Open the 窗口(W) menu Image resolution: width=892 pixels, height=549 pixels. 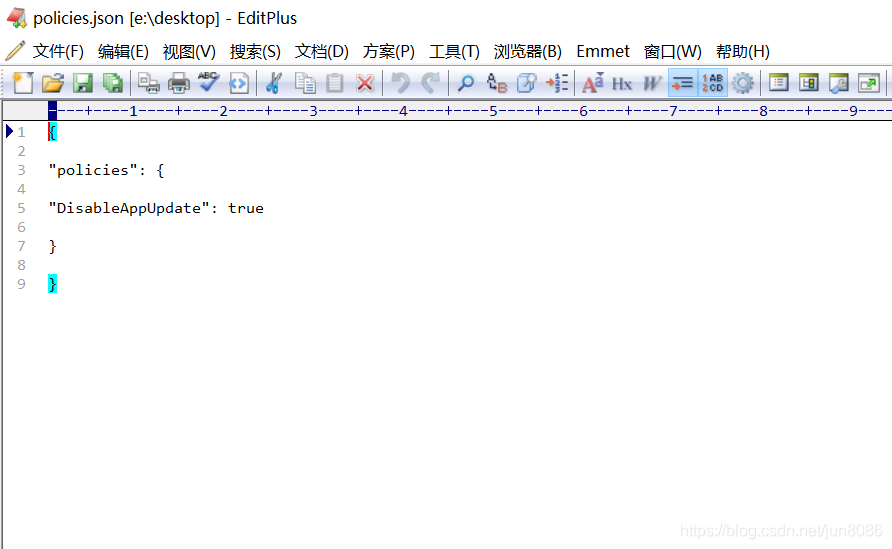pos(672,51)
